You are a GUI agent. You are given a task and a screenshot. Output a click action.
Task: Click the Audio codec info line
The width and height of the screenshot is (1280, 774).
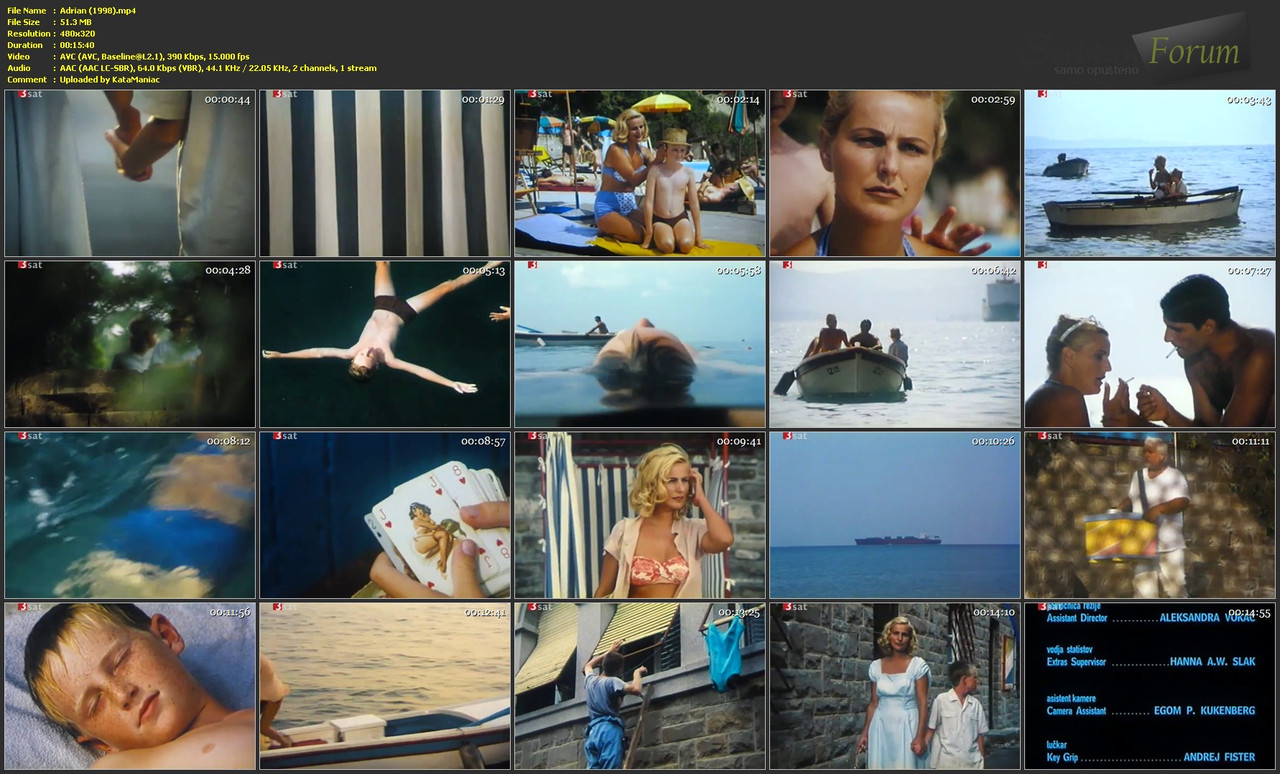(218, 68)
